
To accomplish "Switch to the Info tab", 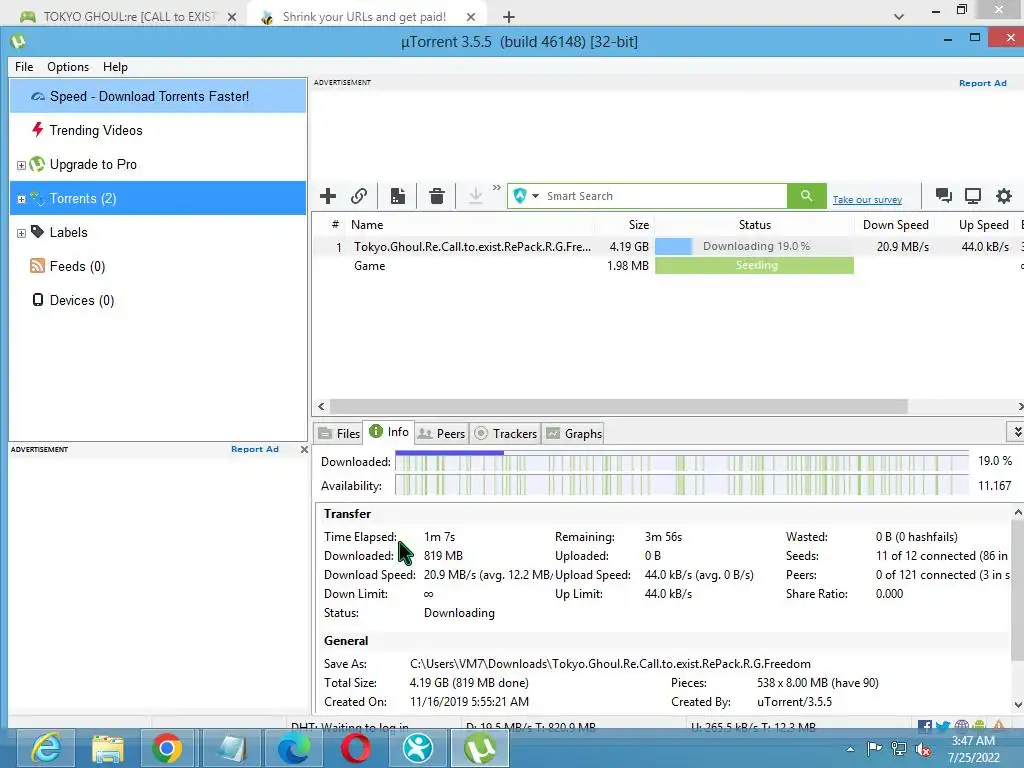I will coord(389,432).
